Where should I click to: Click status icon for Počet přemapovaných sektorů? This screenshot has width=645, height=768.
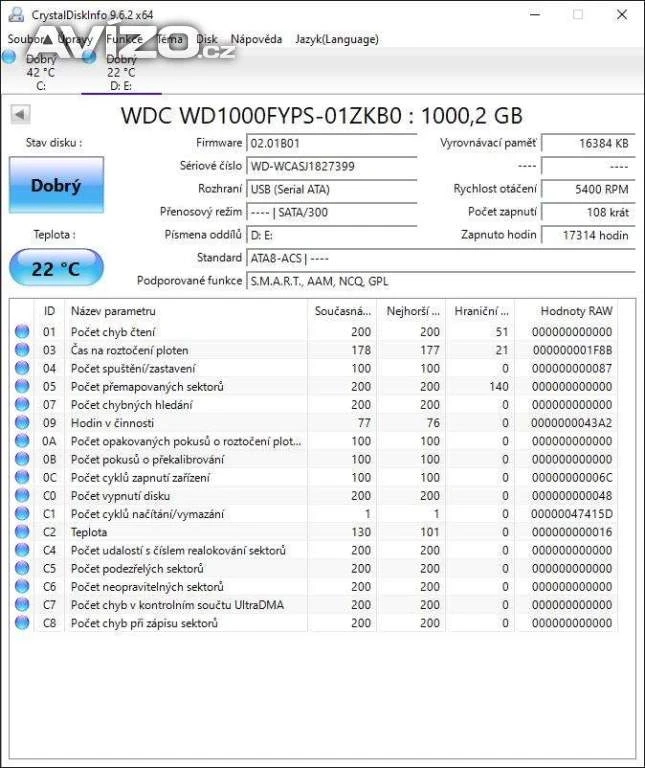click(22, 387)
